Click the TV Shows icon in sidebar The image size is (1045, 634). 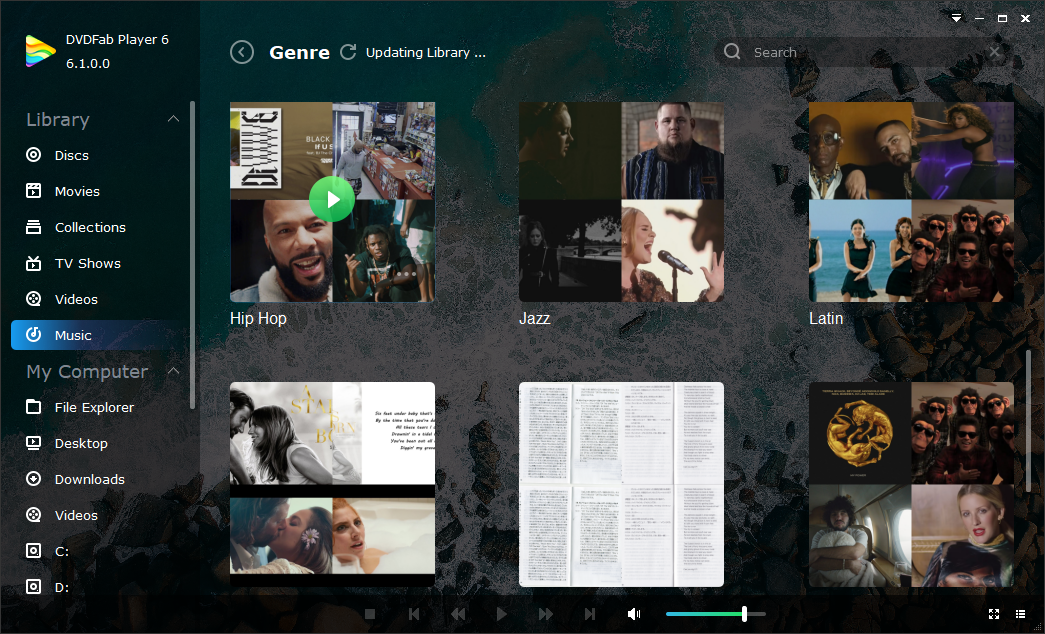(33, 263)
